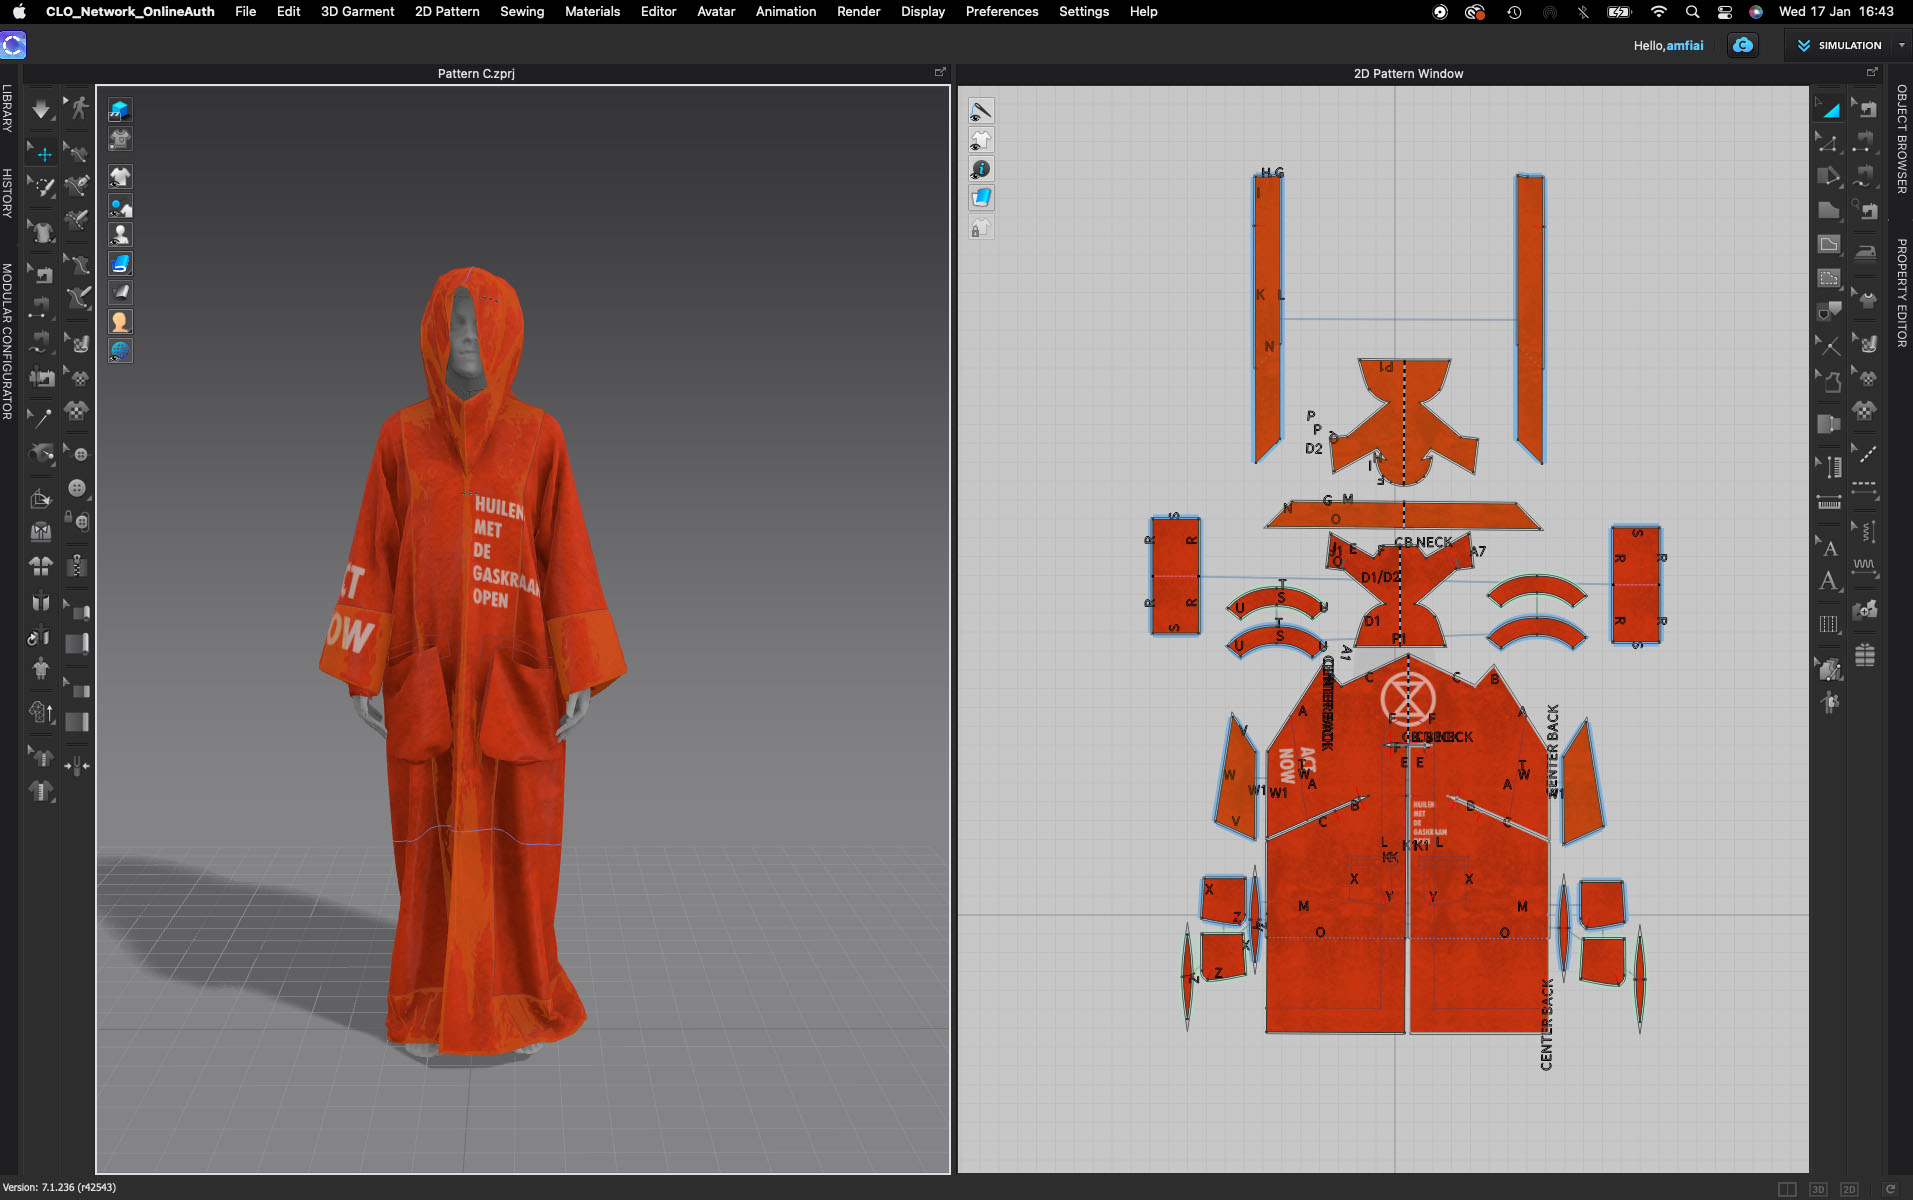
Task: Pop out the Pattern C.zprj 3D window
Action: 940,72
